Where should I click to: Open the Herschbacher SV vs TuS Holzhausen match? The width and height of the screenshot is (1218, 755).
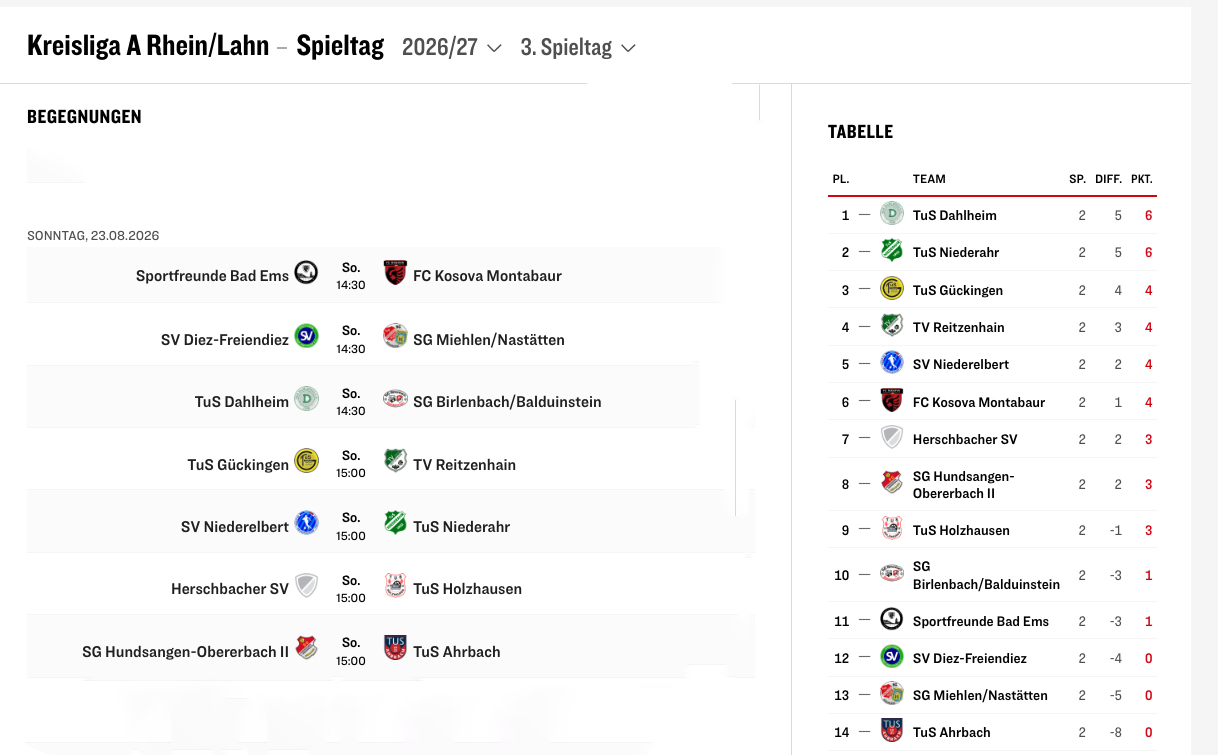(x=391, y=589)
